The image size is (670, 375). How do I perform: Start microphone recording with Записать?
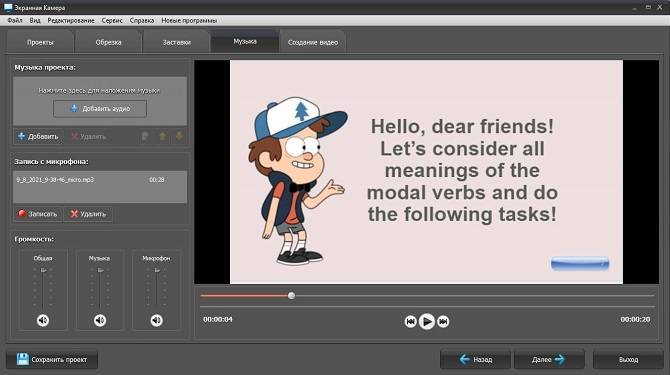tap(38, 214)
